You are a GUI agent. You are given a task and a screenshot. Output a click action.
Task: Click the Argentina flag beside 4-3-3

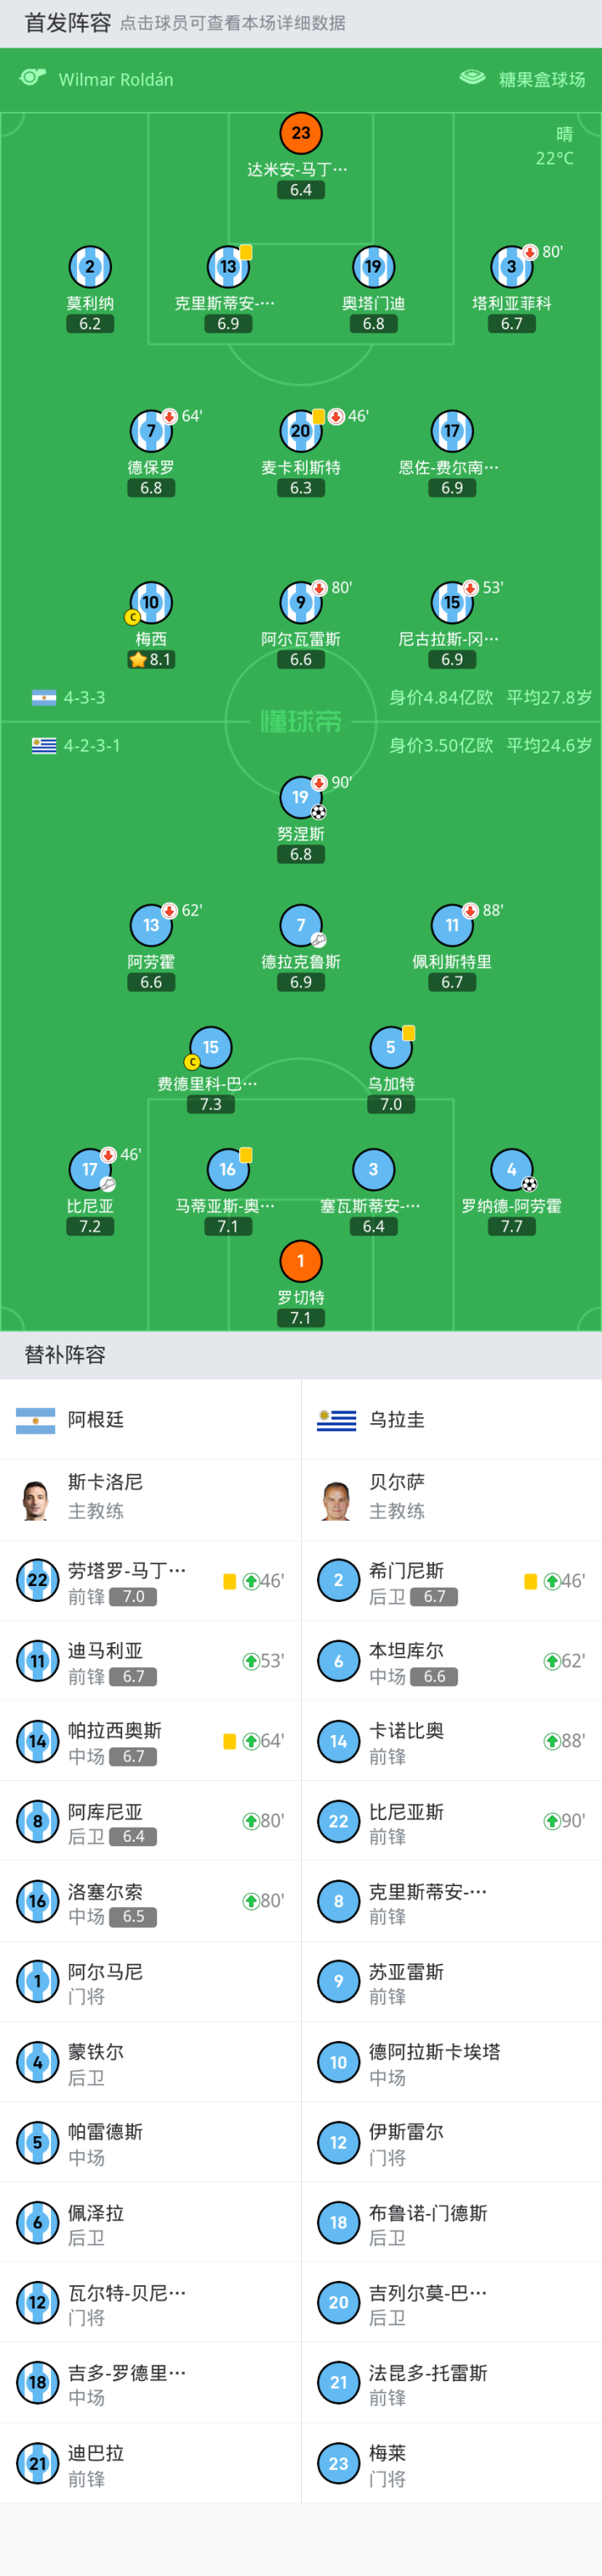click(x=44, y=698)
